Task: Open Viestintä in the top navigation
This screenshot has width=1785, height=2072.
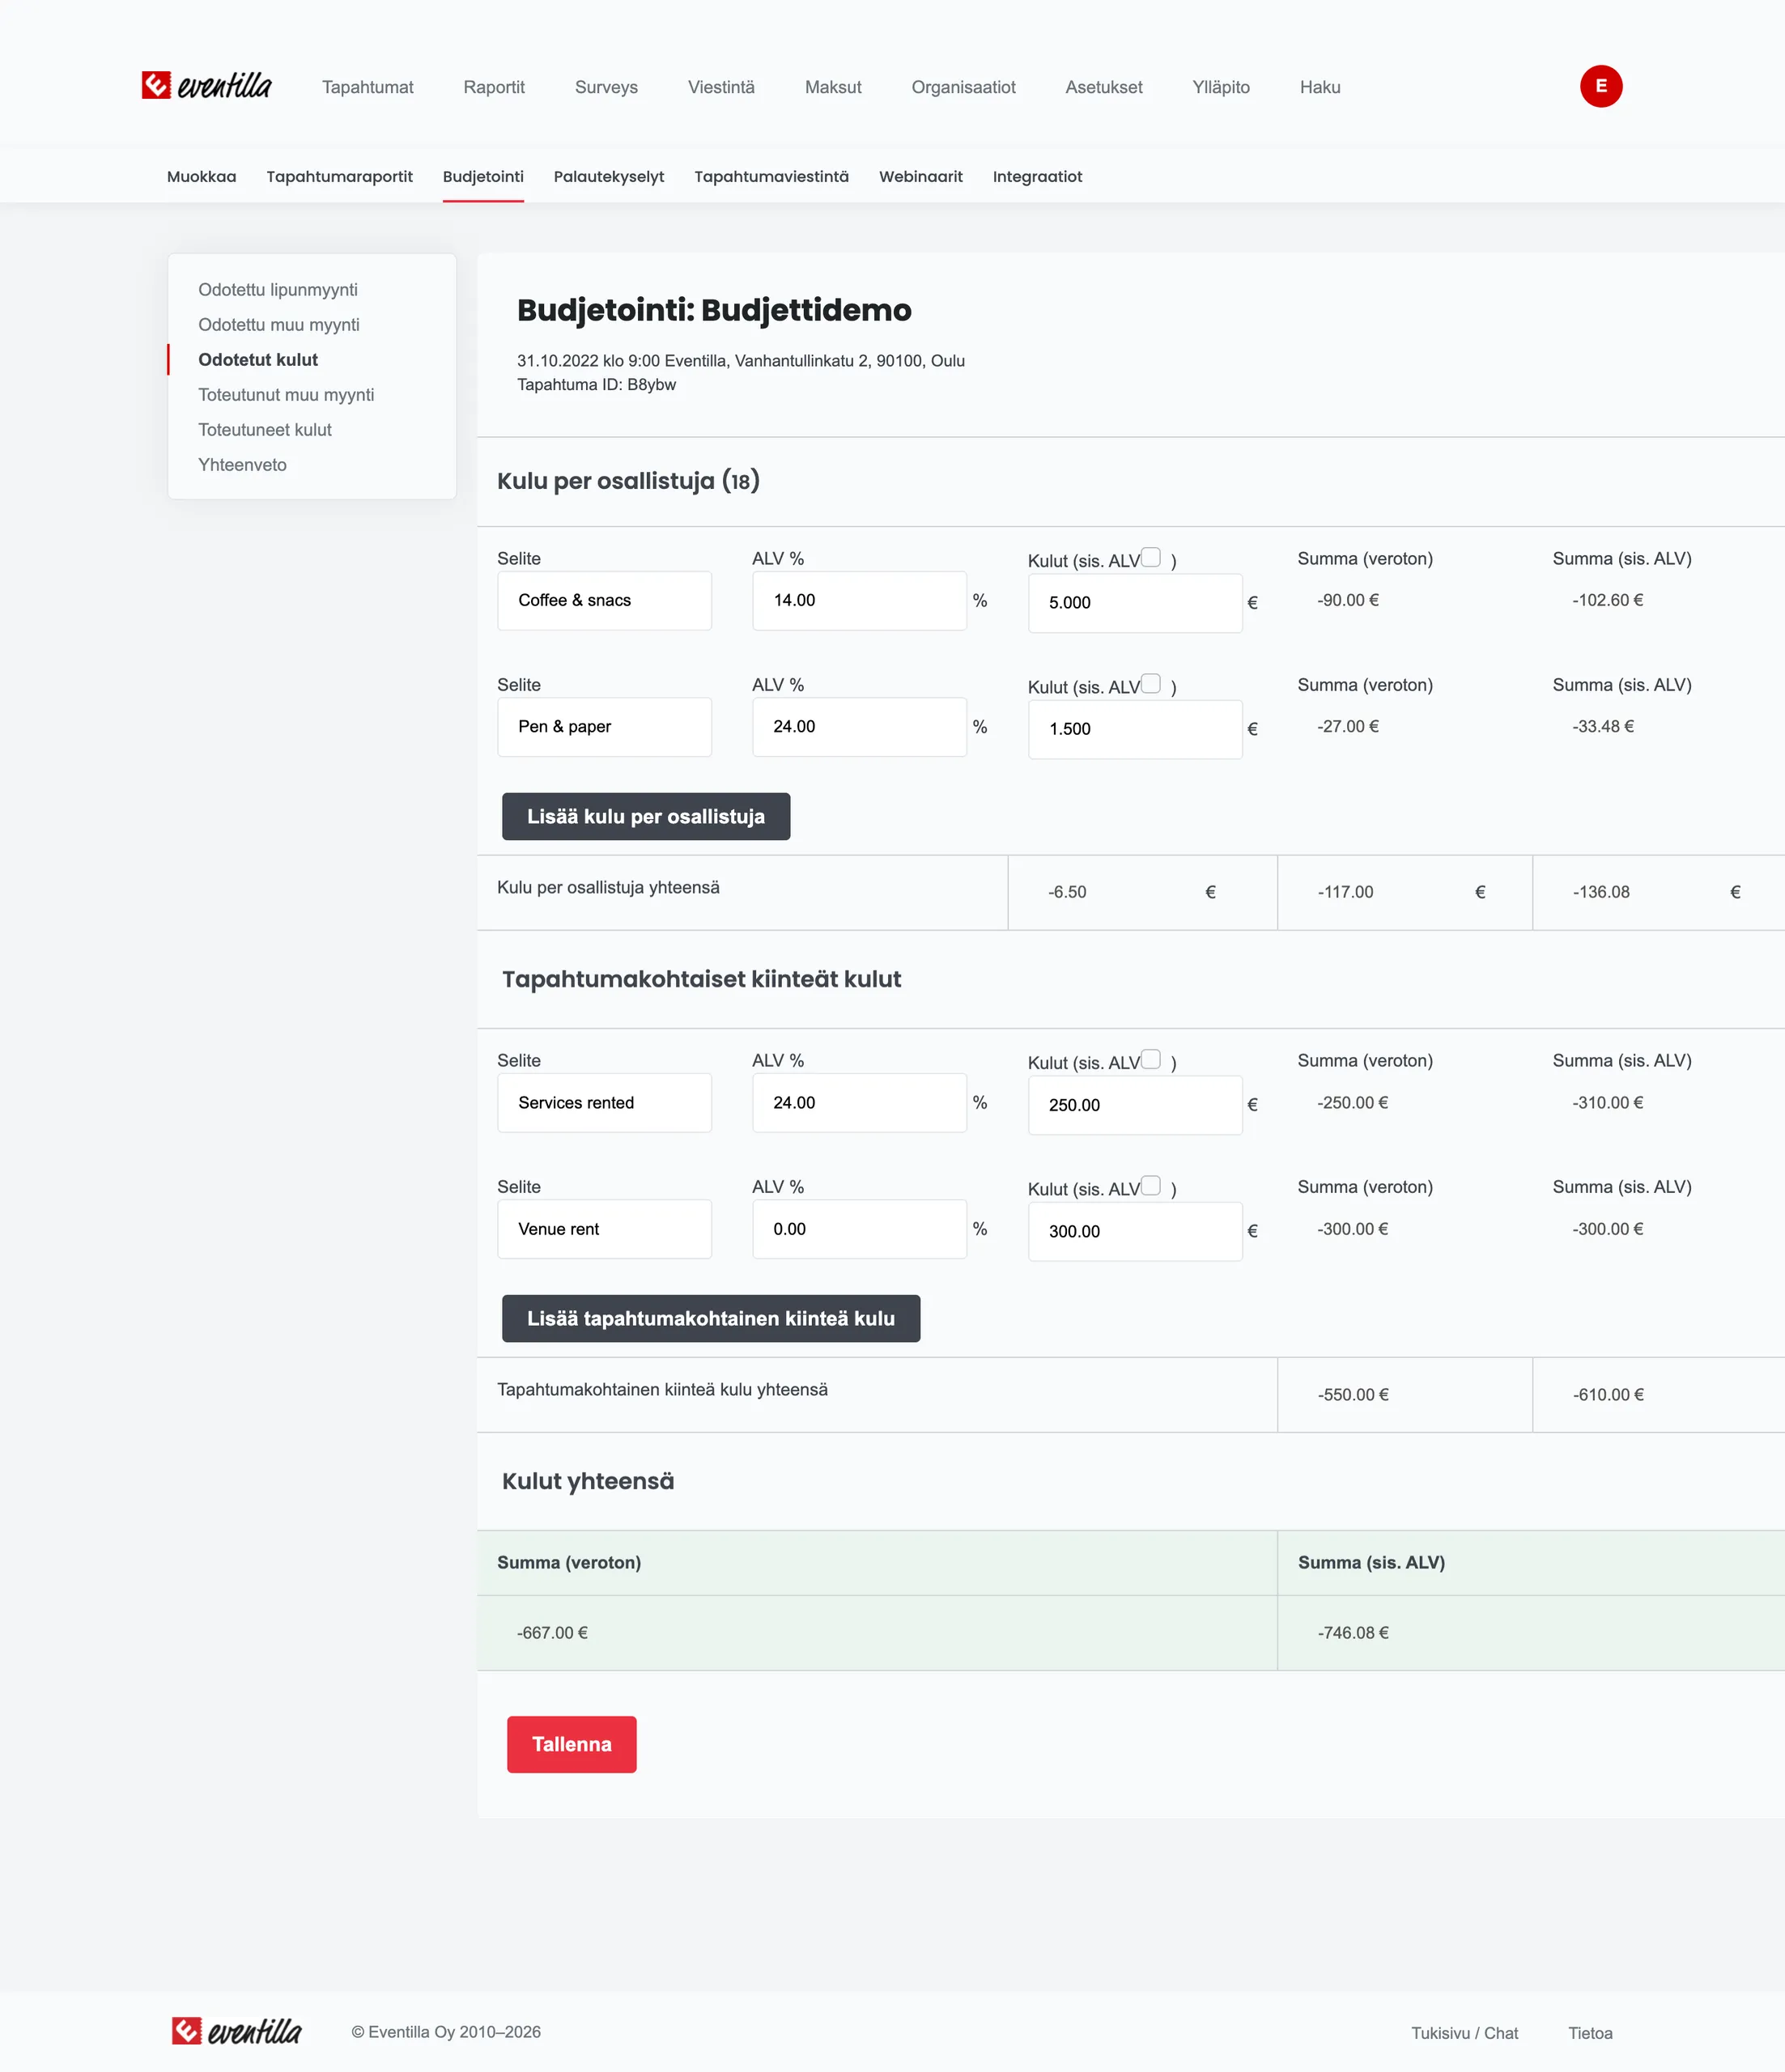Action: click(x=721, y=87)
